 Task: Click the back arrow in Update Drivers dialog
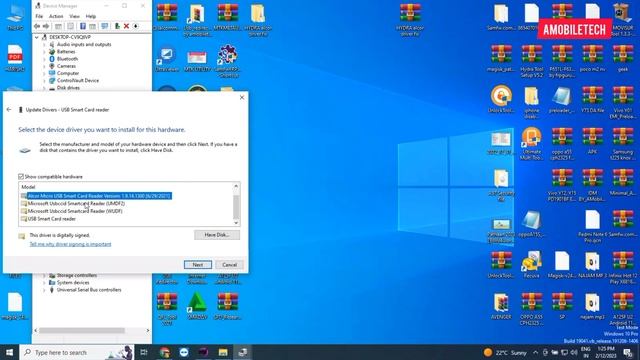pos(9,109)
